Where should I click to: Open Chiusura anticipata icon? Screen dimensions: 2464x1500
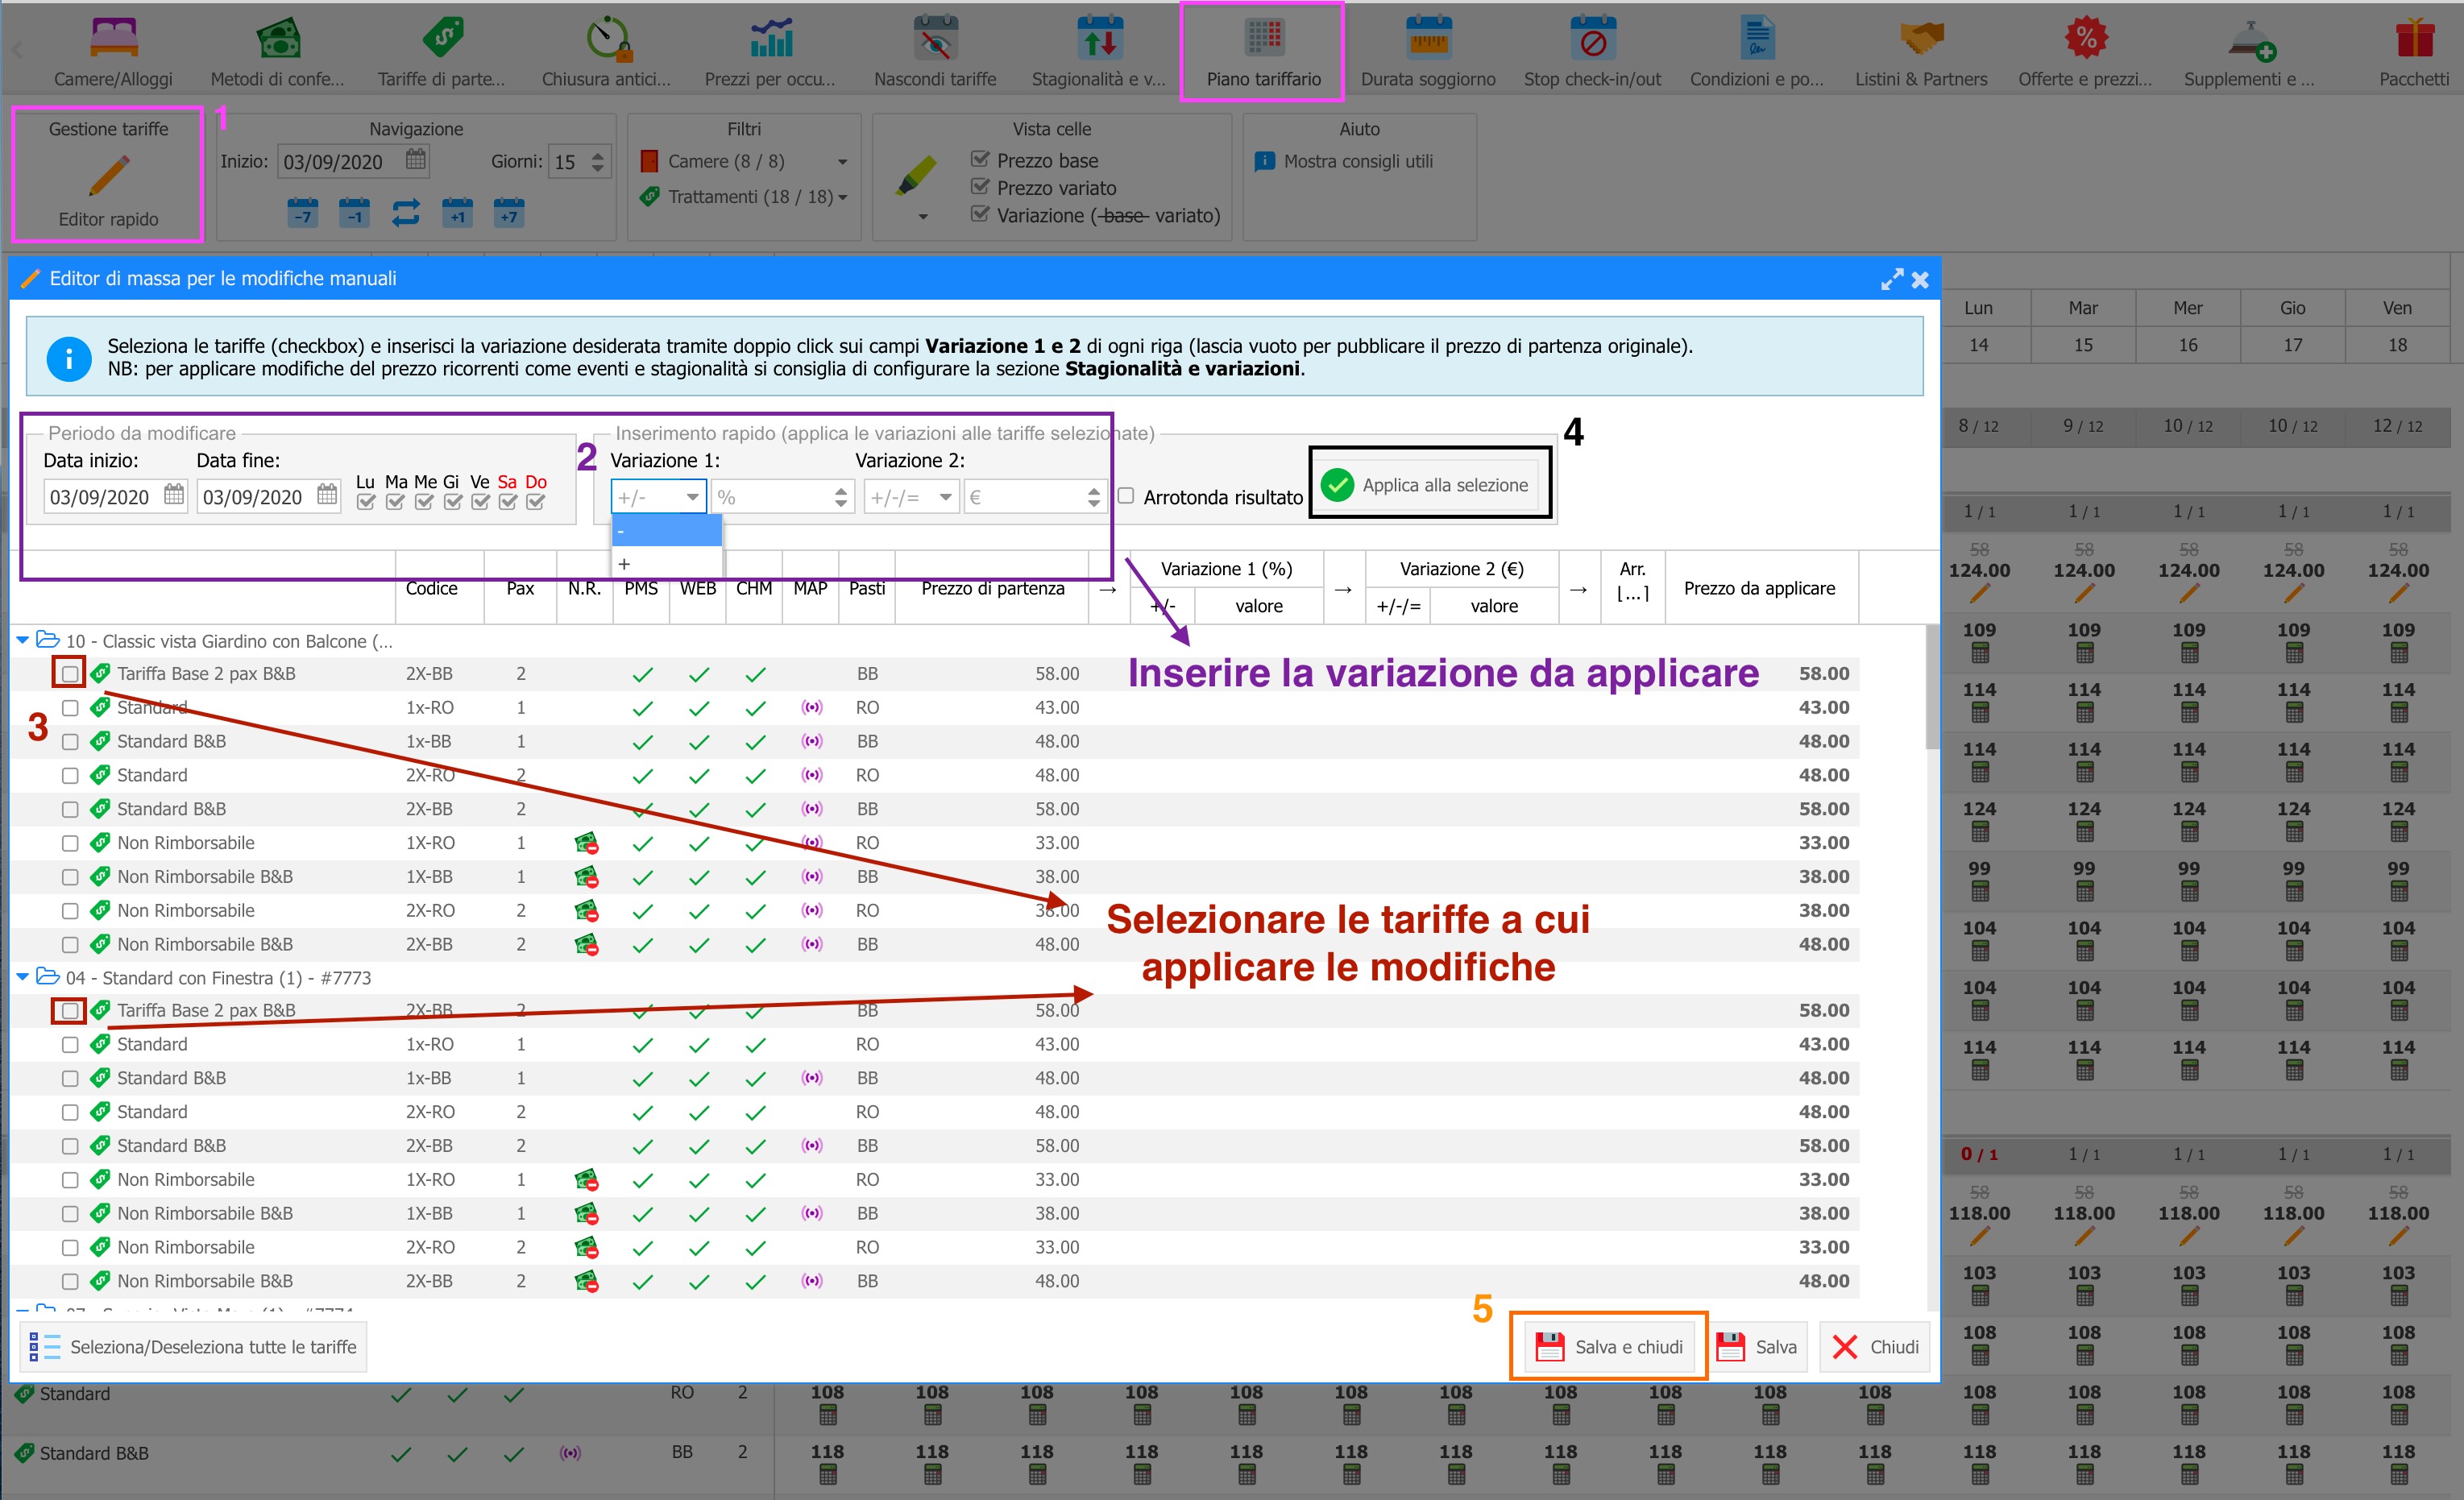(x=606, y=52)
